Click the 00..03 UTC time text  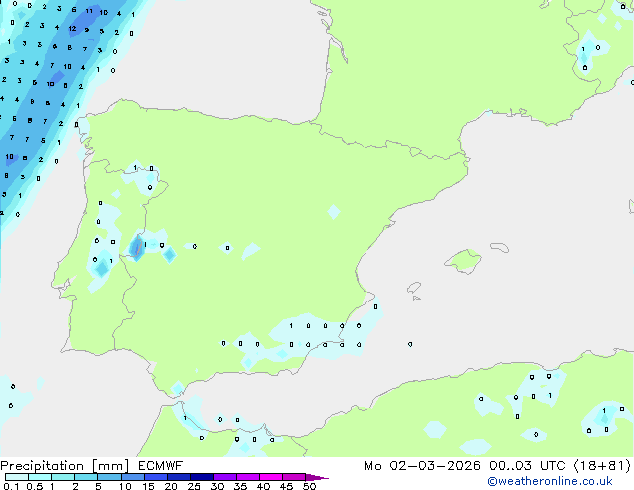527,466
